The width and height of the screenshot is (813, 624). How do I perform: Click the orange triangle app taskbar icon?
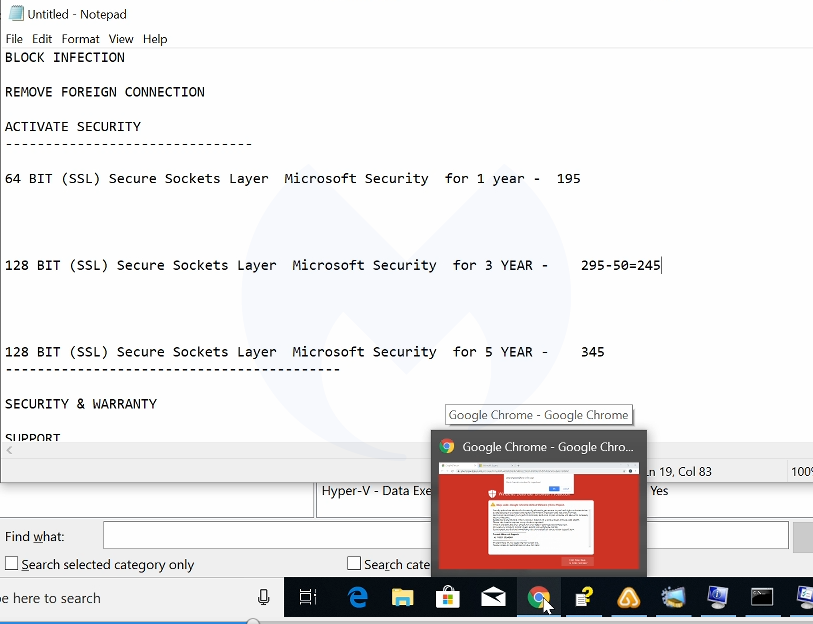coord(628,598)
